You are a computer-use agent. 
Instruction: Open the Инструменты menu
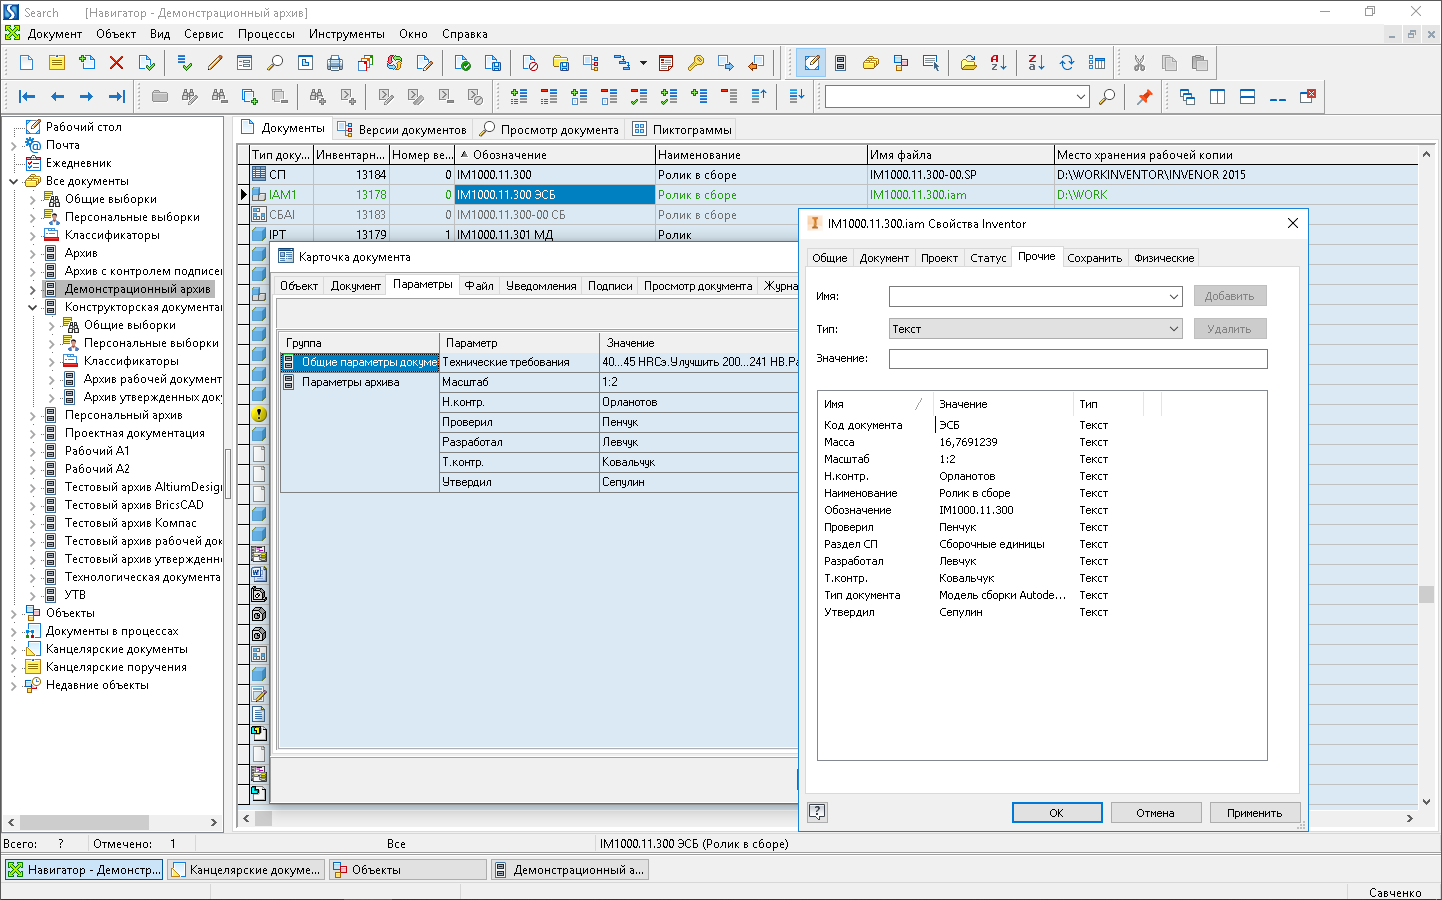point(346,34)
